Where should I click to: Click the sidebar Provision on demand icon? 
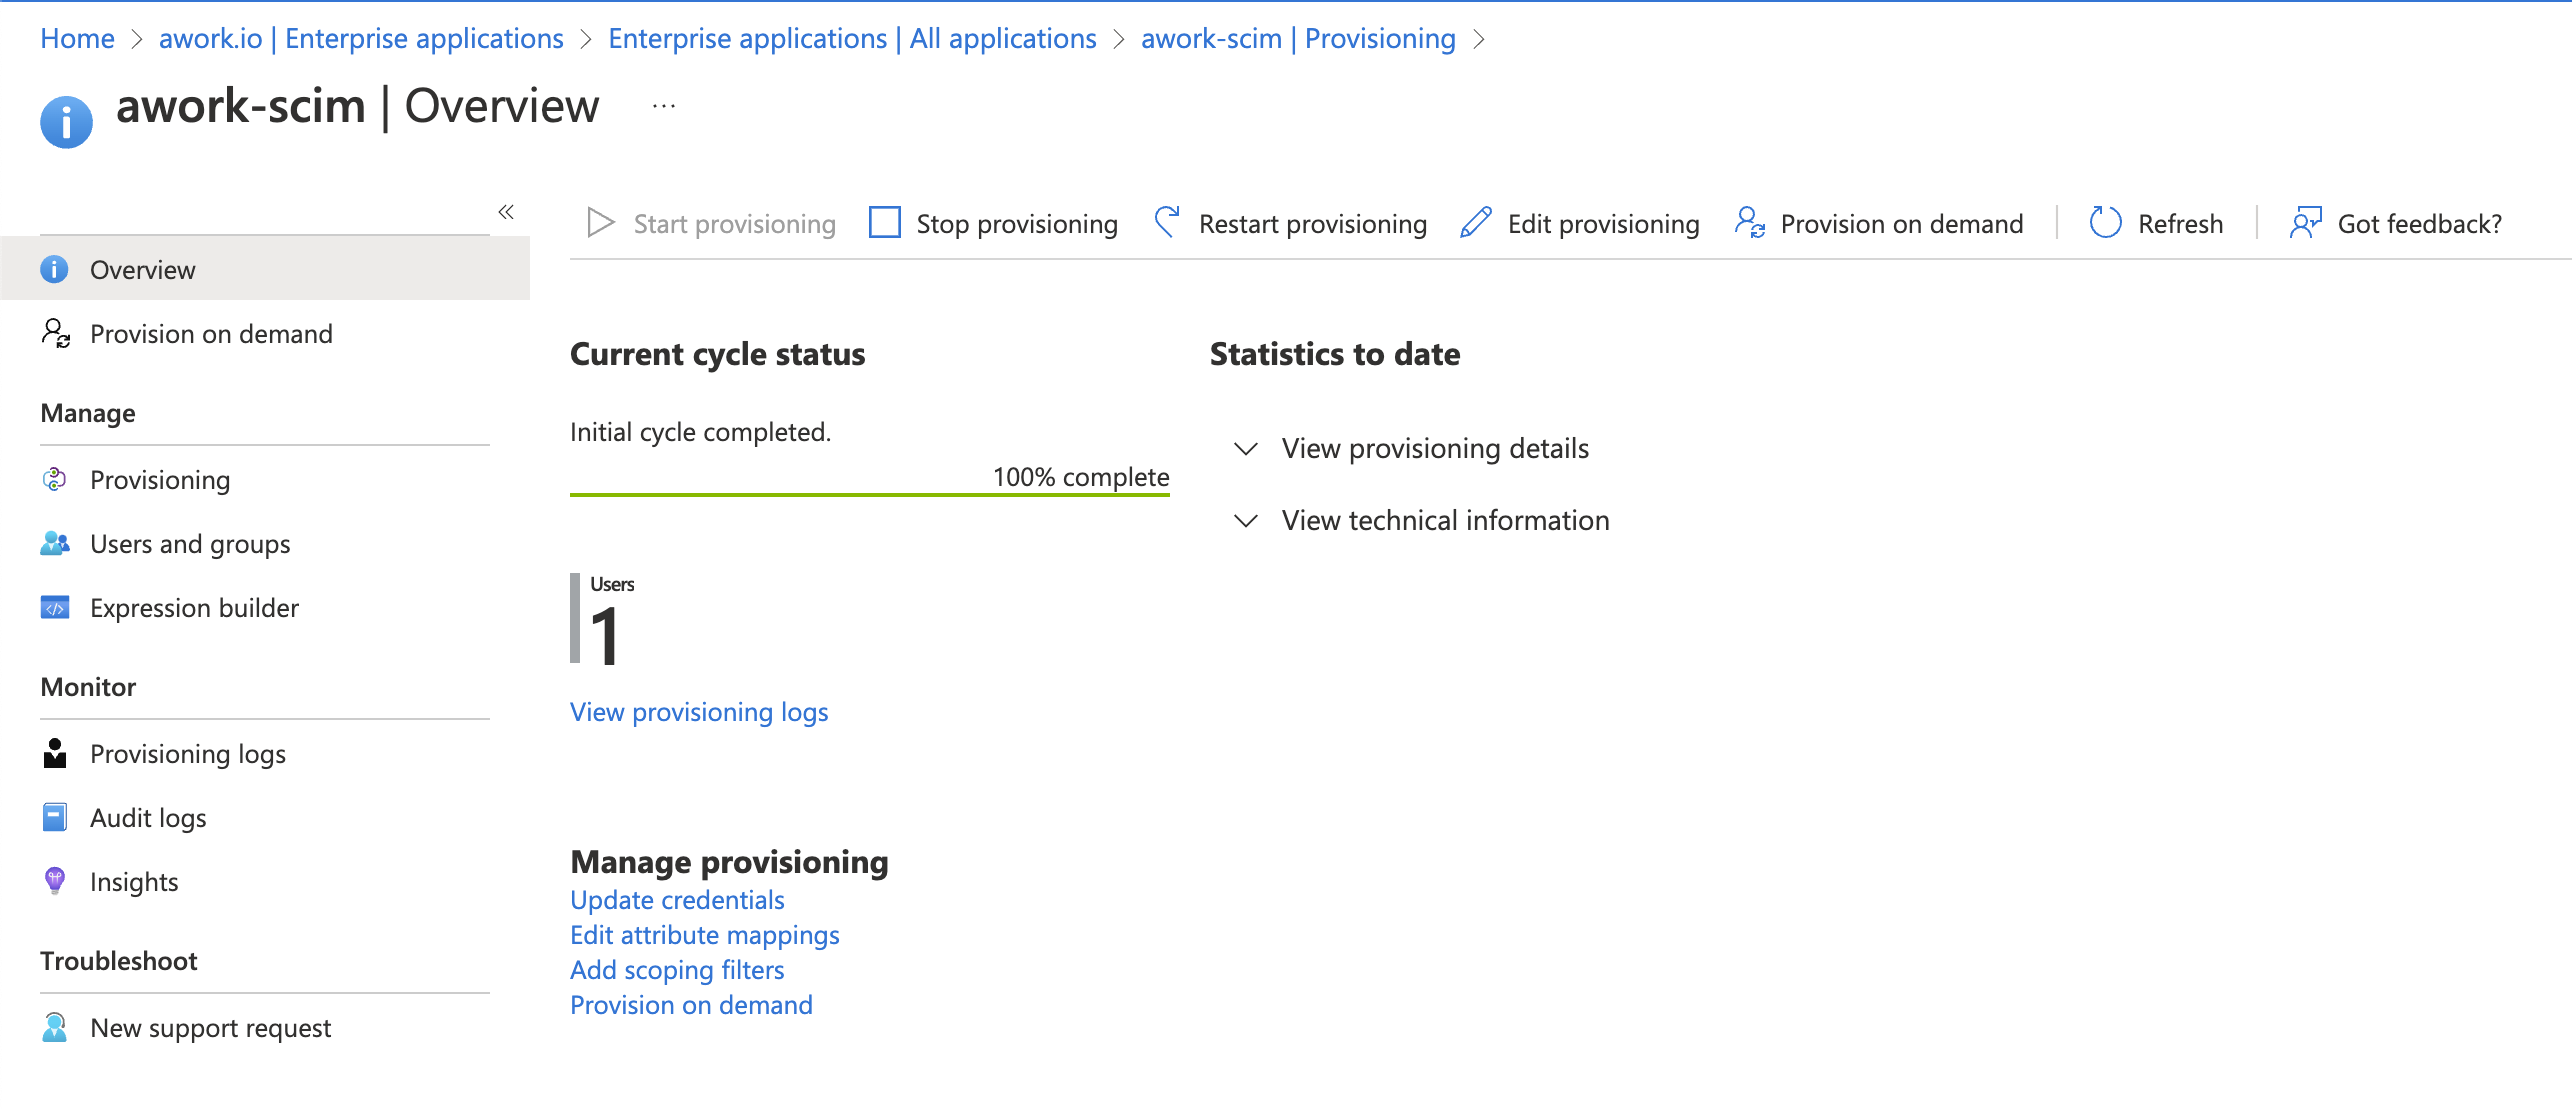click(x=56, y=333)
